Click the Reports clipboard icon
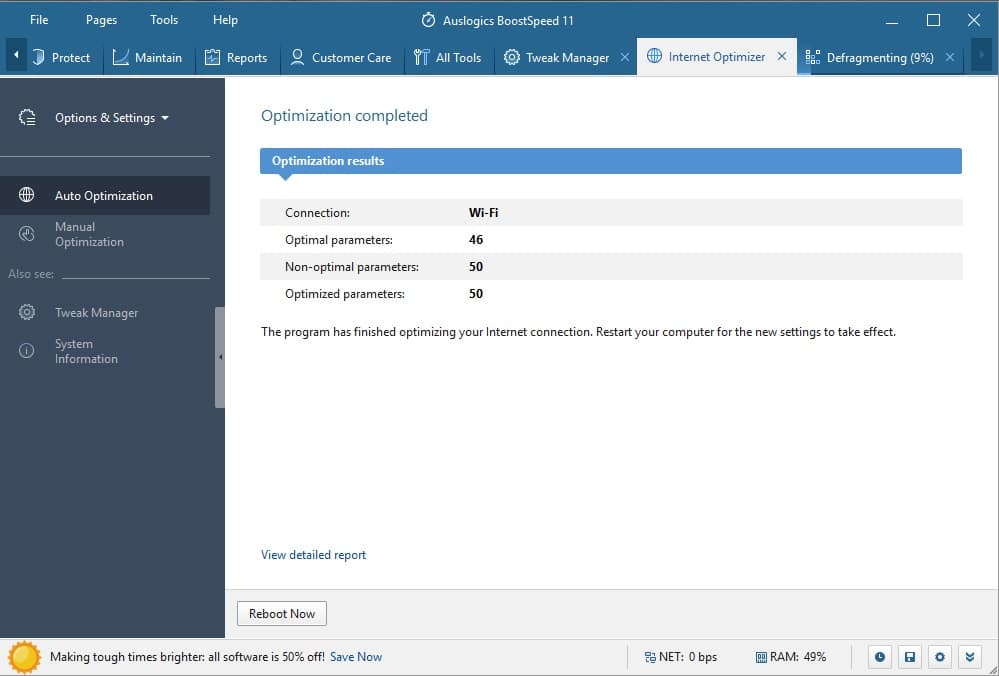The width and height of the screenshot is (999, 676). [212, 57]
